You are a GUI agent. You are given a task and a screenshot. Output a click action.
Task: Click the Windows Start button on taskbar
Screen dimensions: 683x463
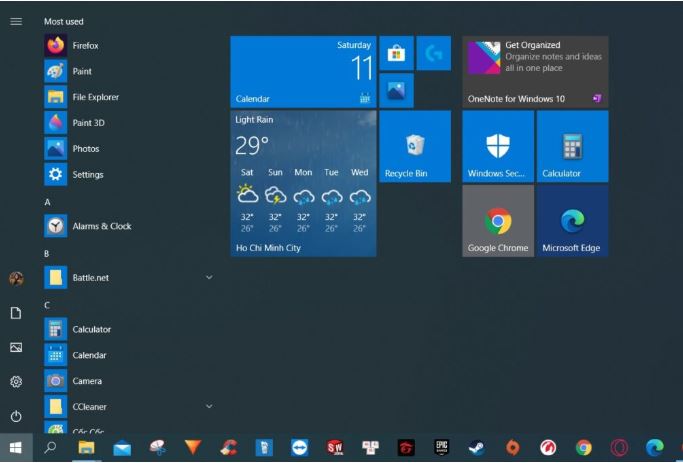16,447
